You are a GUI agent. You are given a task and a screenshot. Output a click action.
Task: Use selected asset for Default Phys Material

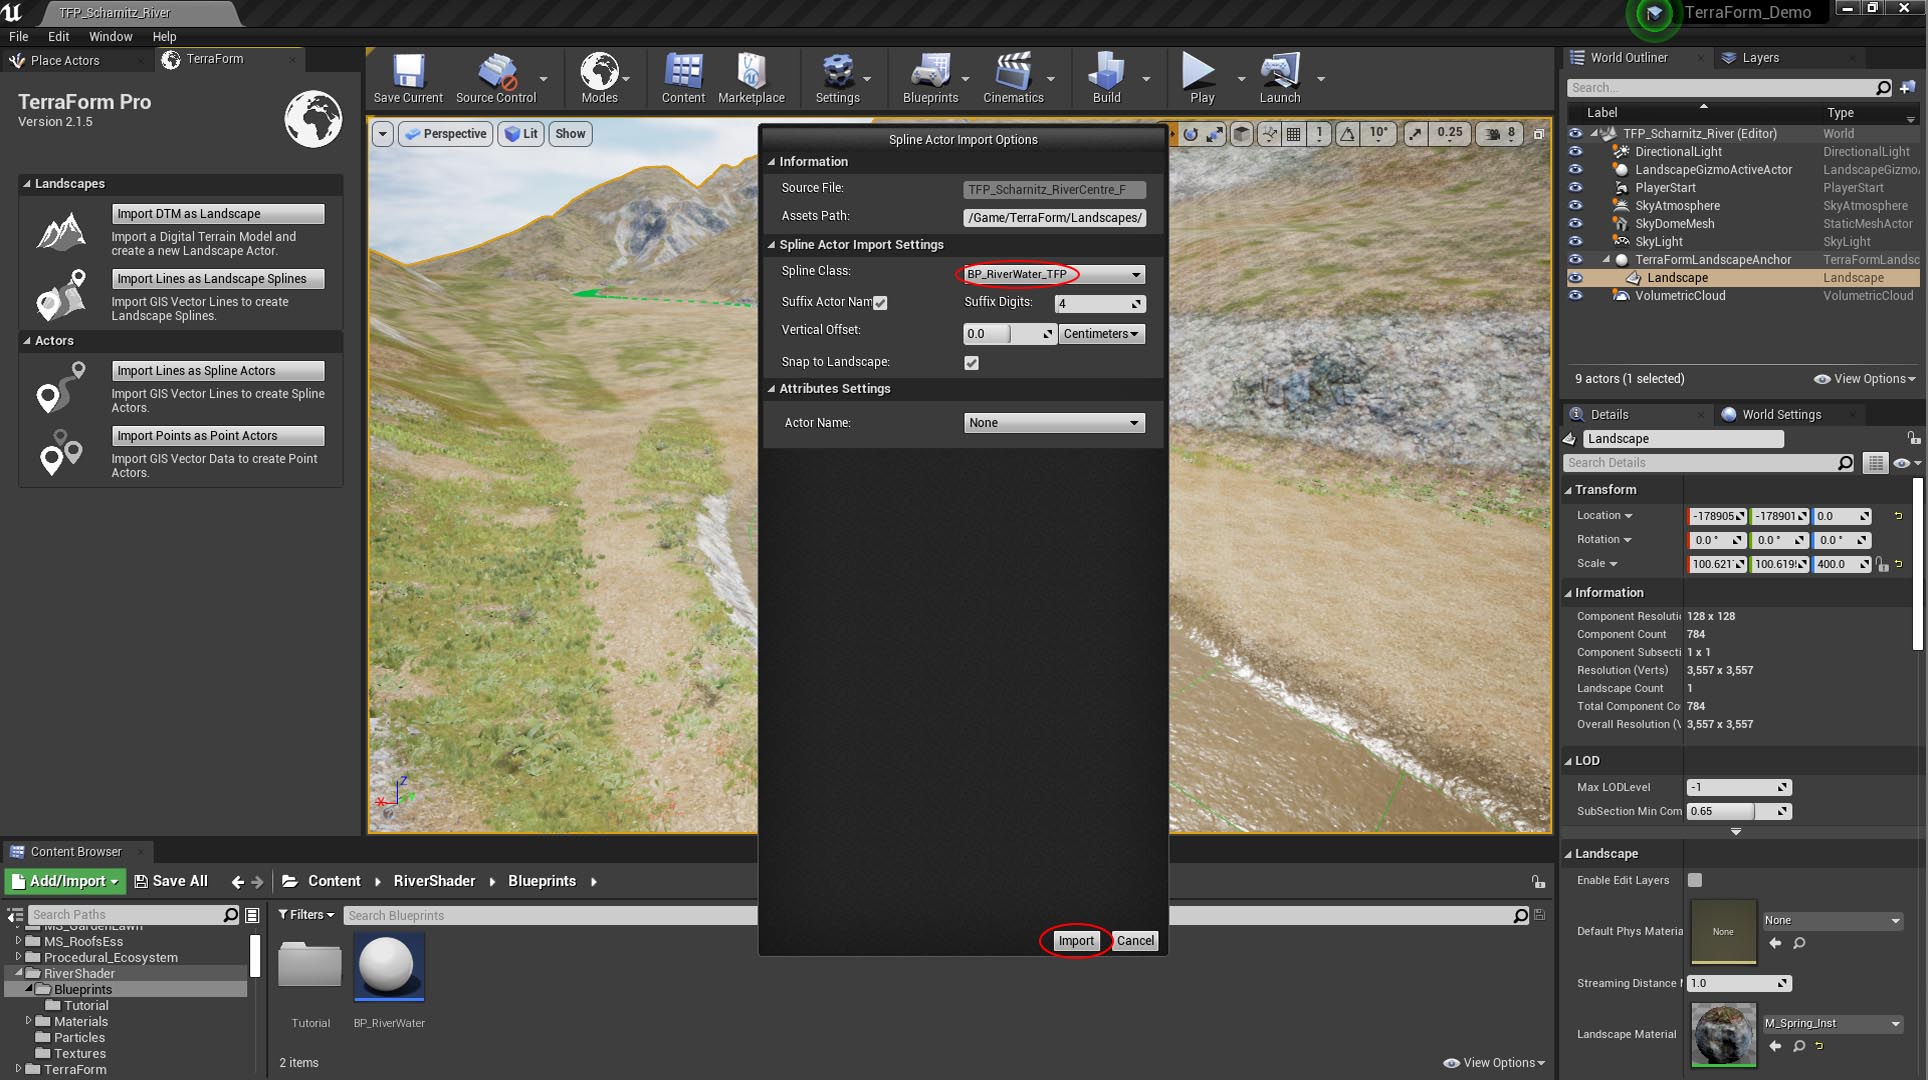pos(1775,943)
